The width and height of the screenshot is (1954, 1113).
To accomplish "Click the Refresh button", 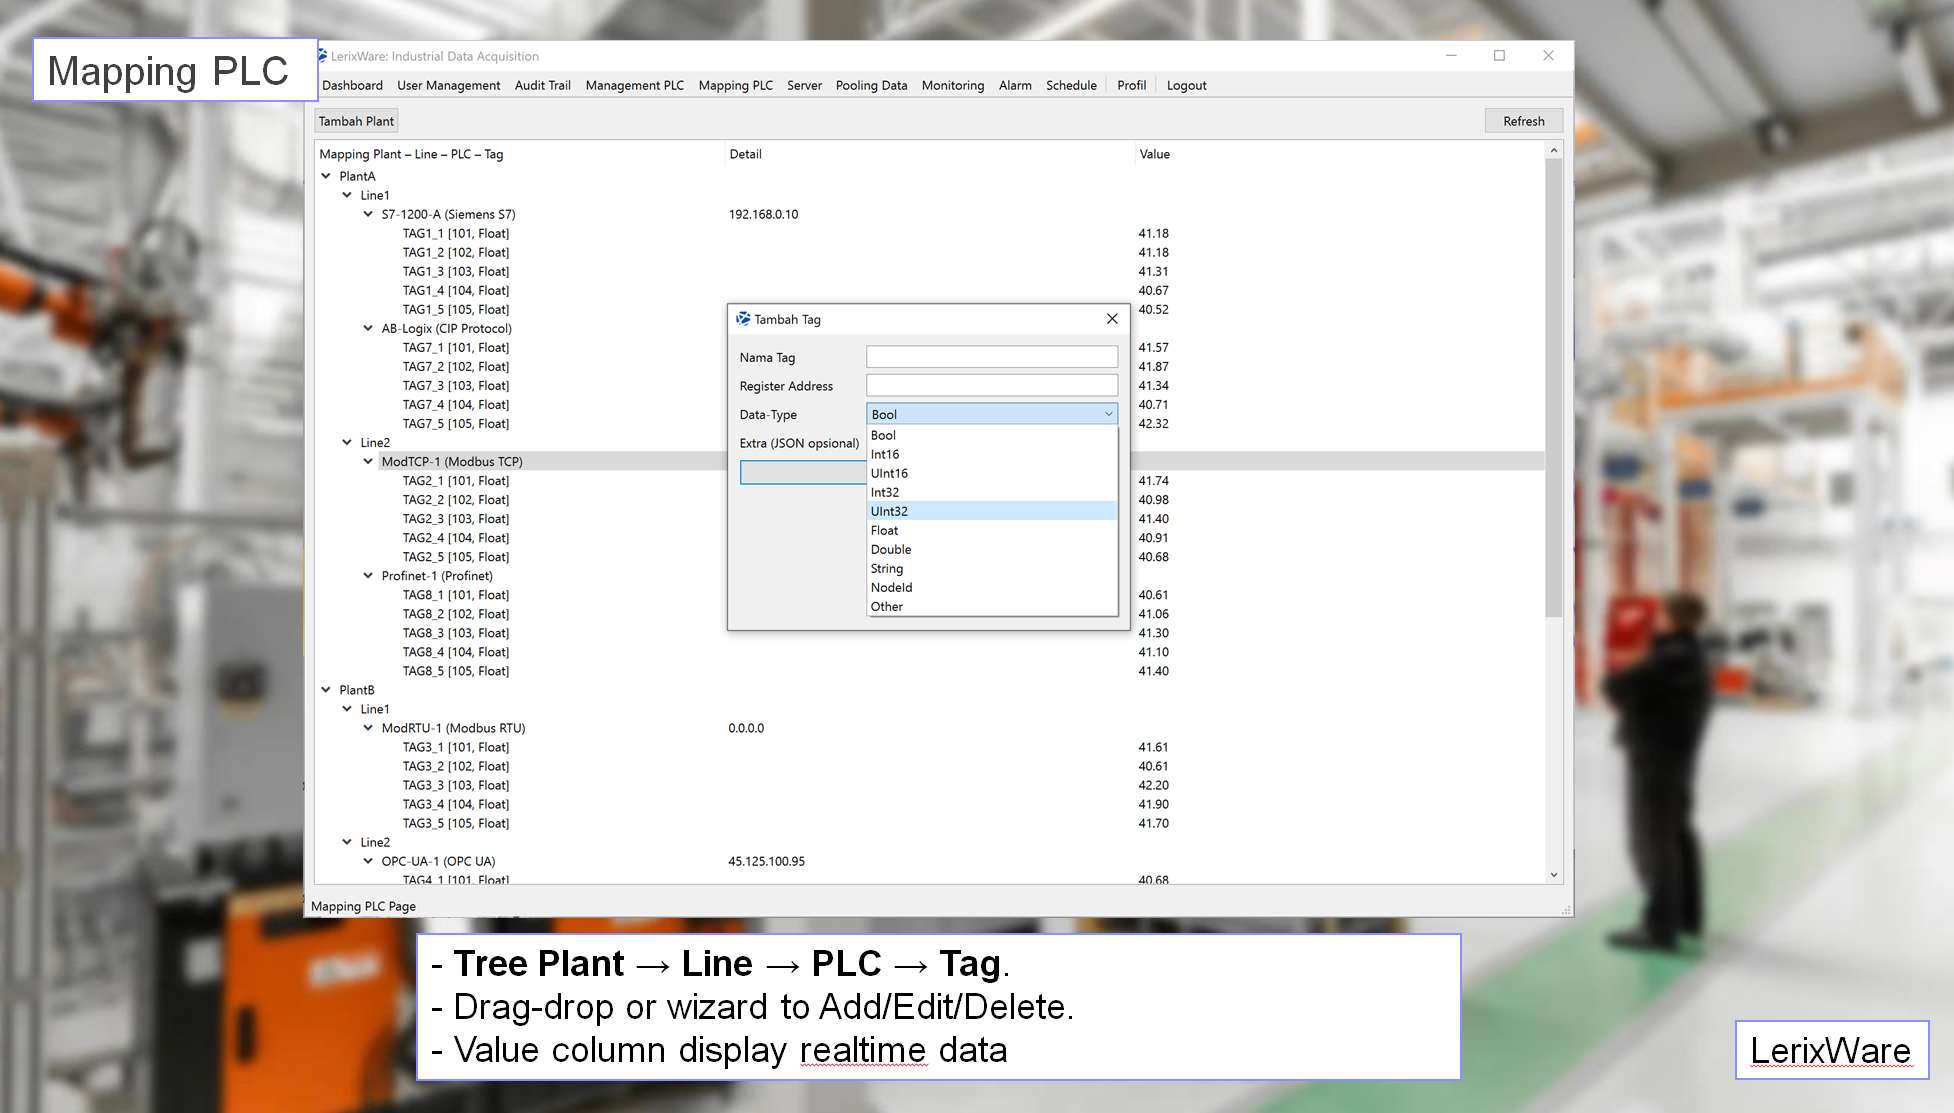I will coord(1523,120).
